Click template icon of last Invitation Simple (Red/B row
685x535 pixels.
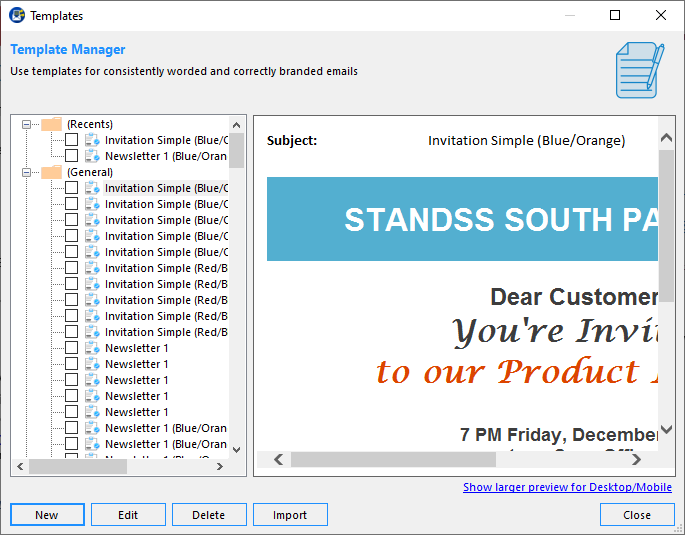tap(92, 332)
